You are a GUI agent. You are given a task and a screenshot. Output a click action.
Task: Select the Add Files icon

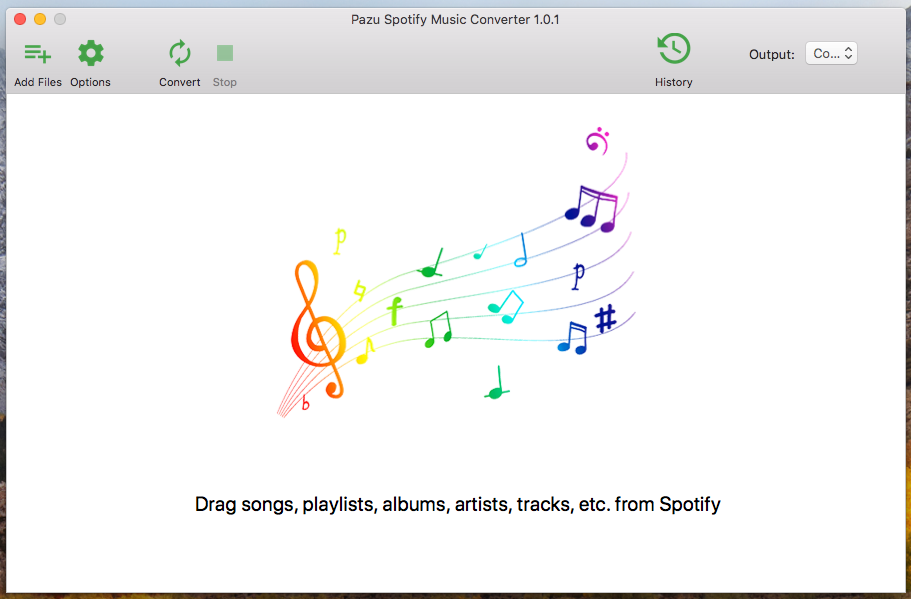pos(37,53)
